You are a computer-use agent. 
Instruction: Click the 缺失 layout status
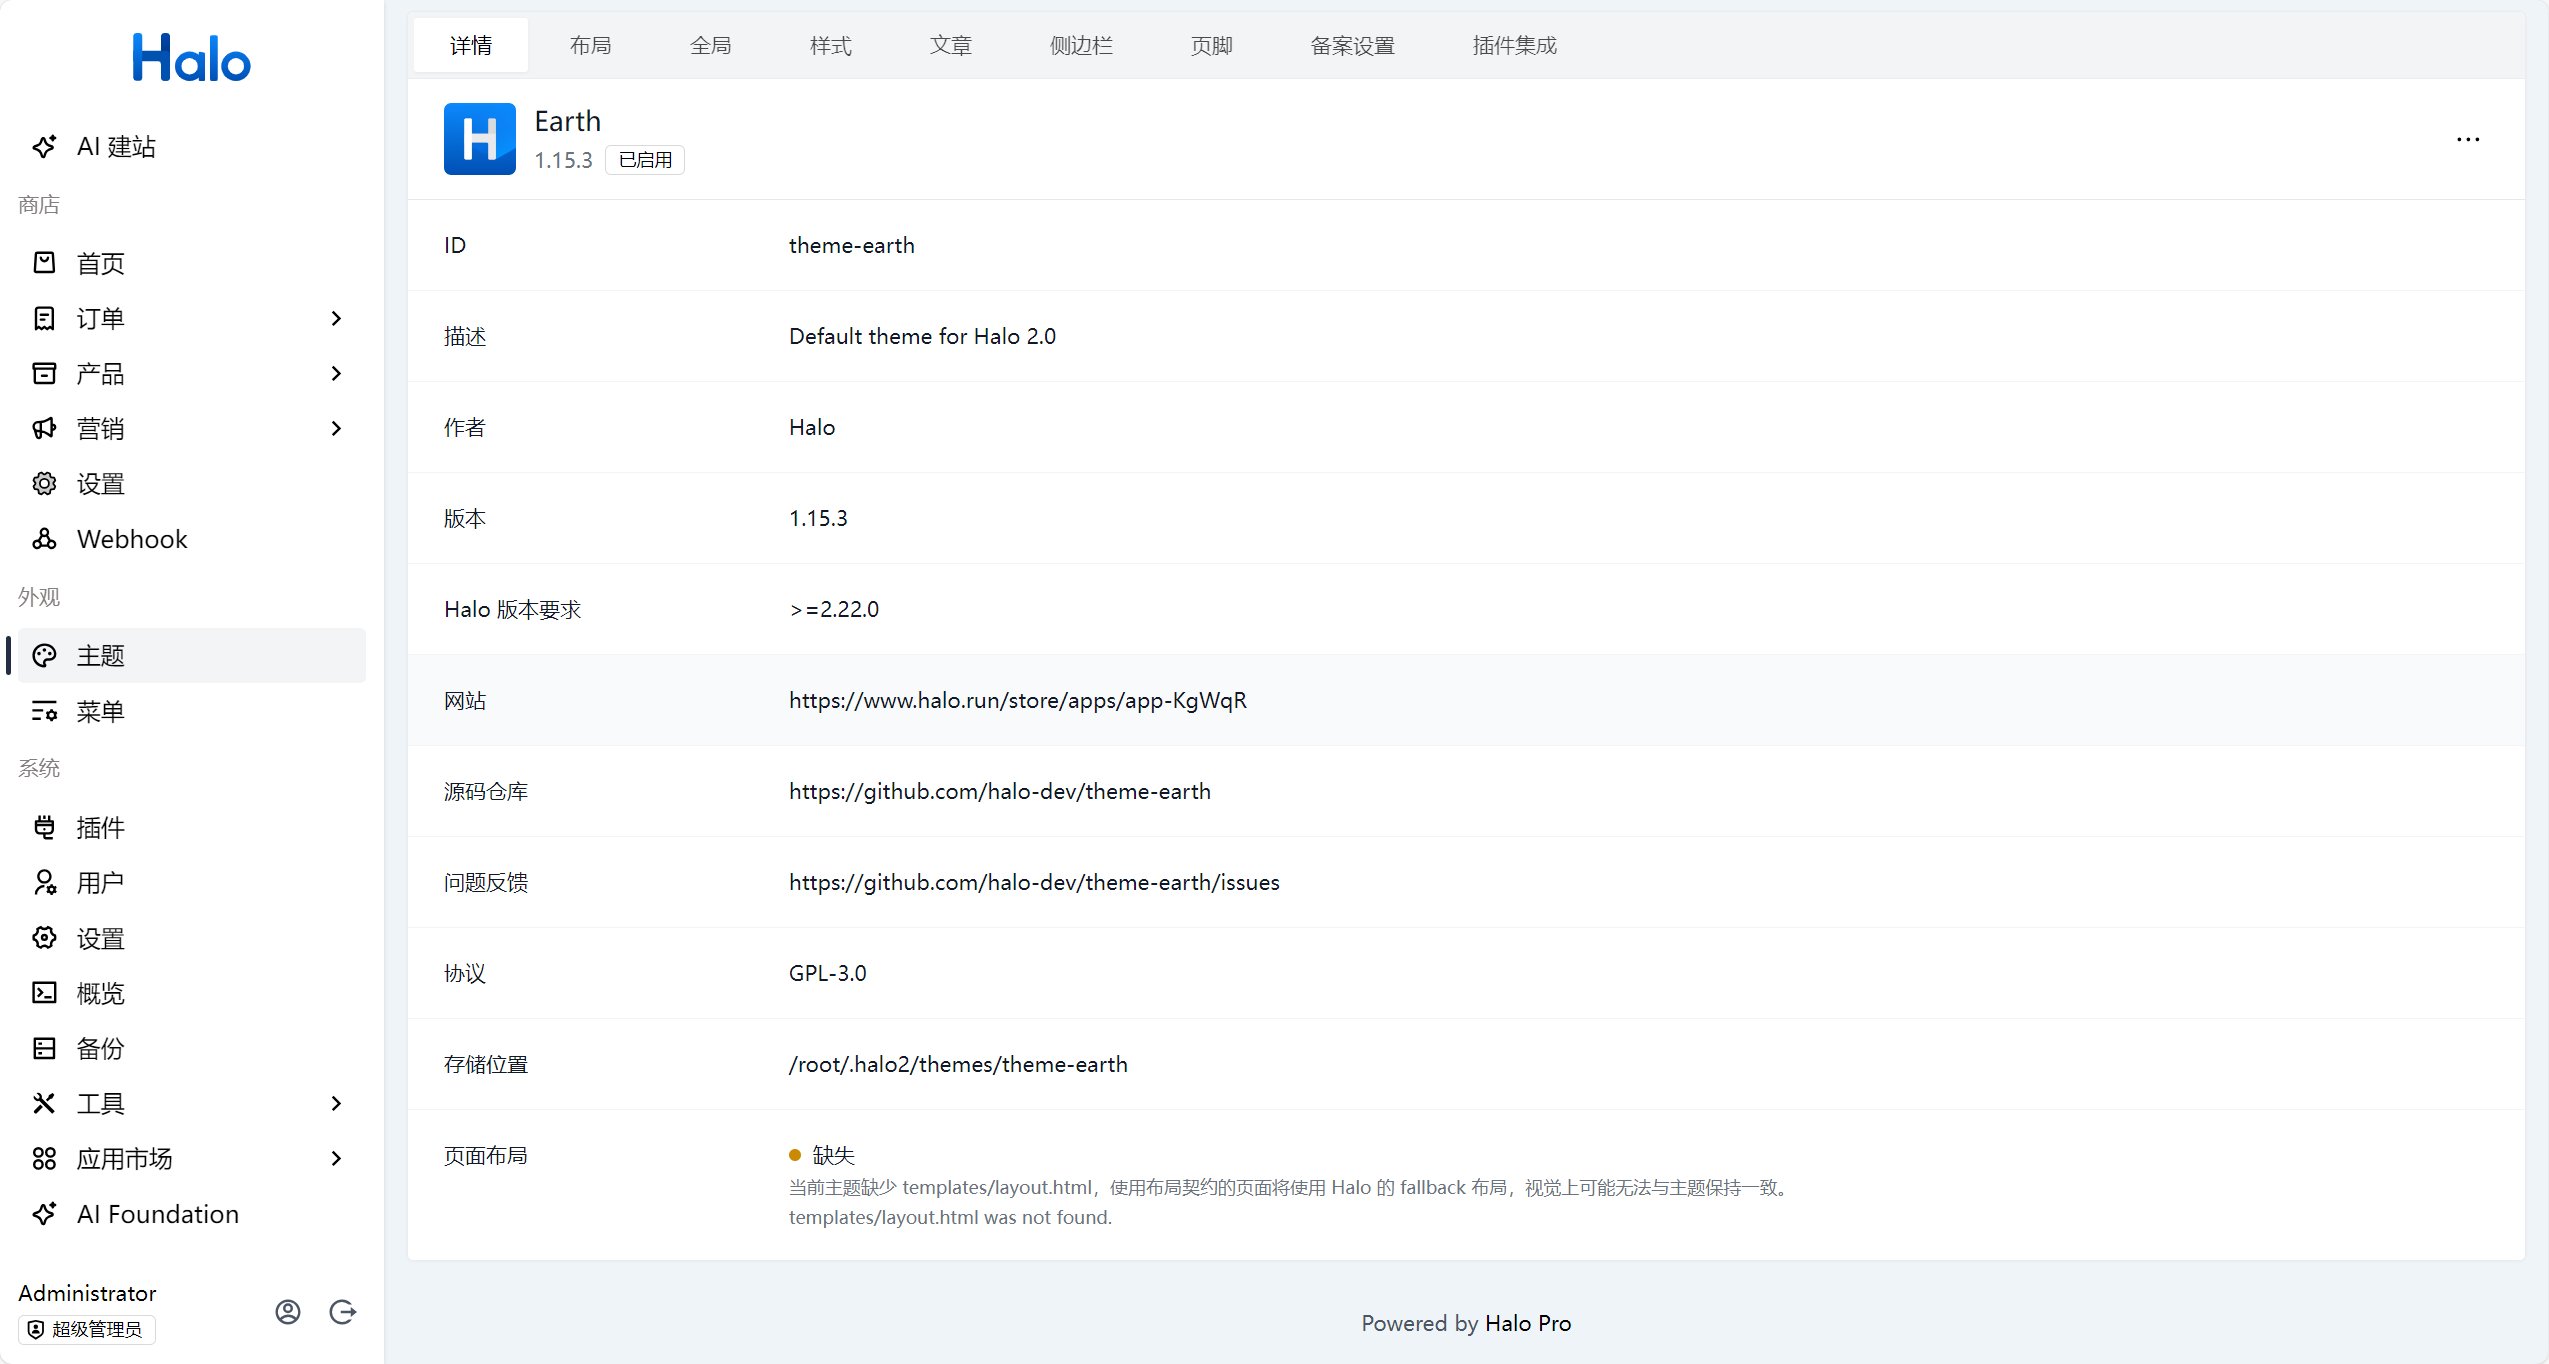point(822,1155)
